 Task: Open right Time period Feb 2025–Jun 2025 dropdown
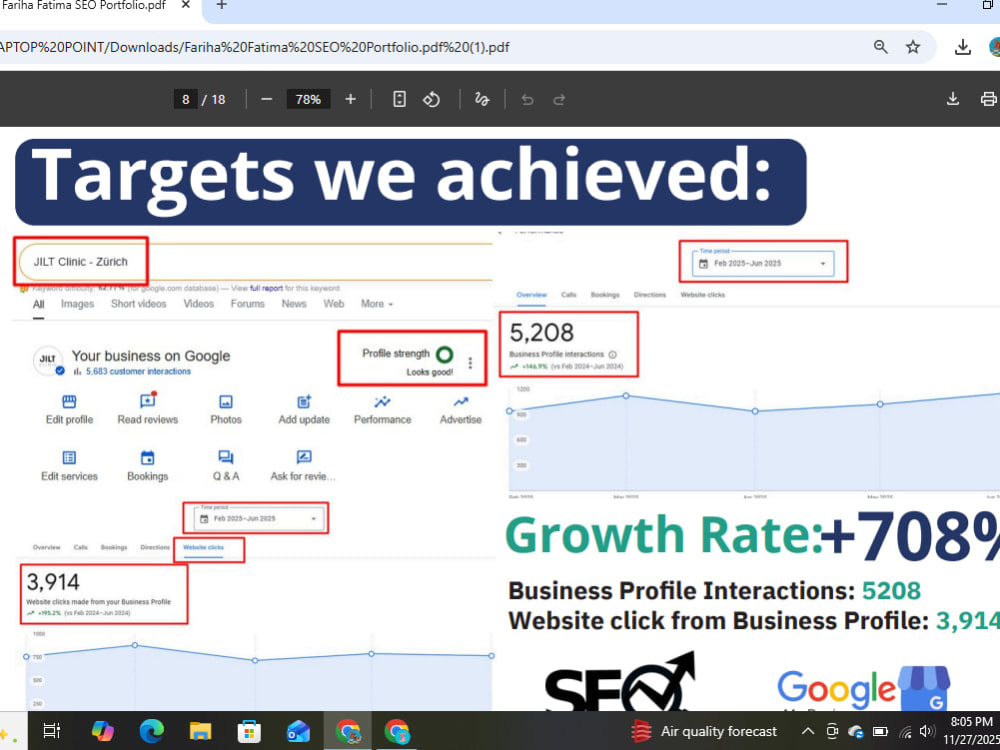(763, 263)
